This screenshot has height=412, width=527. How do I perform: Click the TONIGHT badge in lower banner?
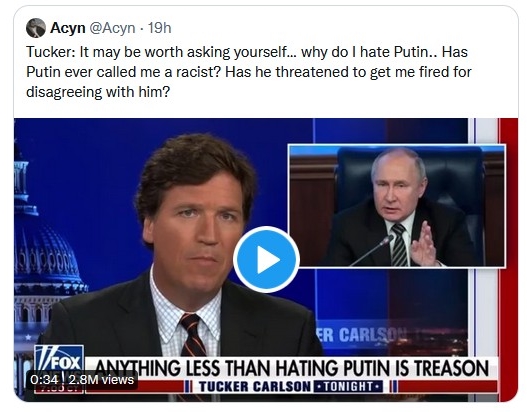pos(348,387)
